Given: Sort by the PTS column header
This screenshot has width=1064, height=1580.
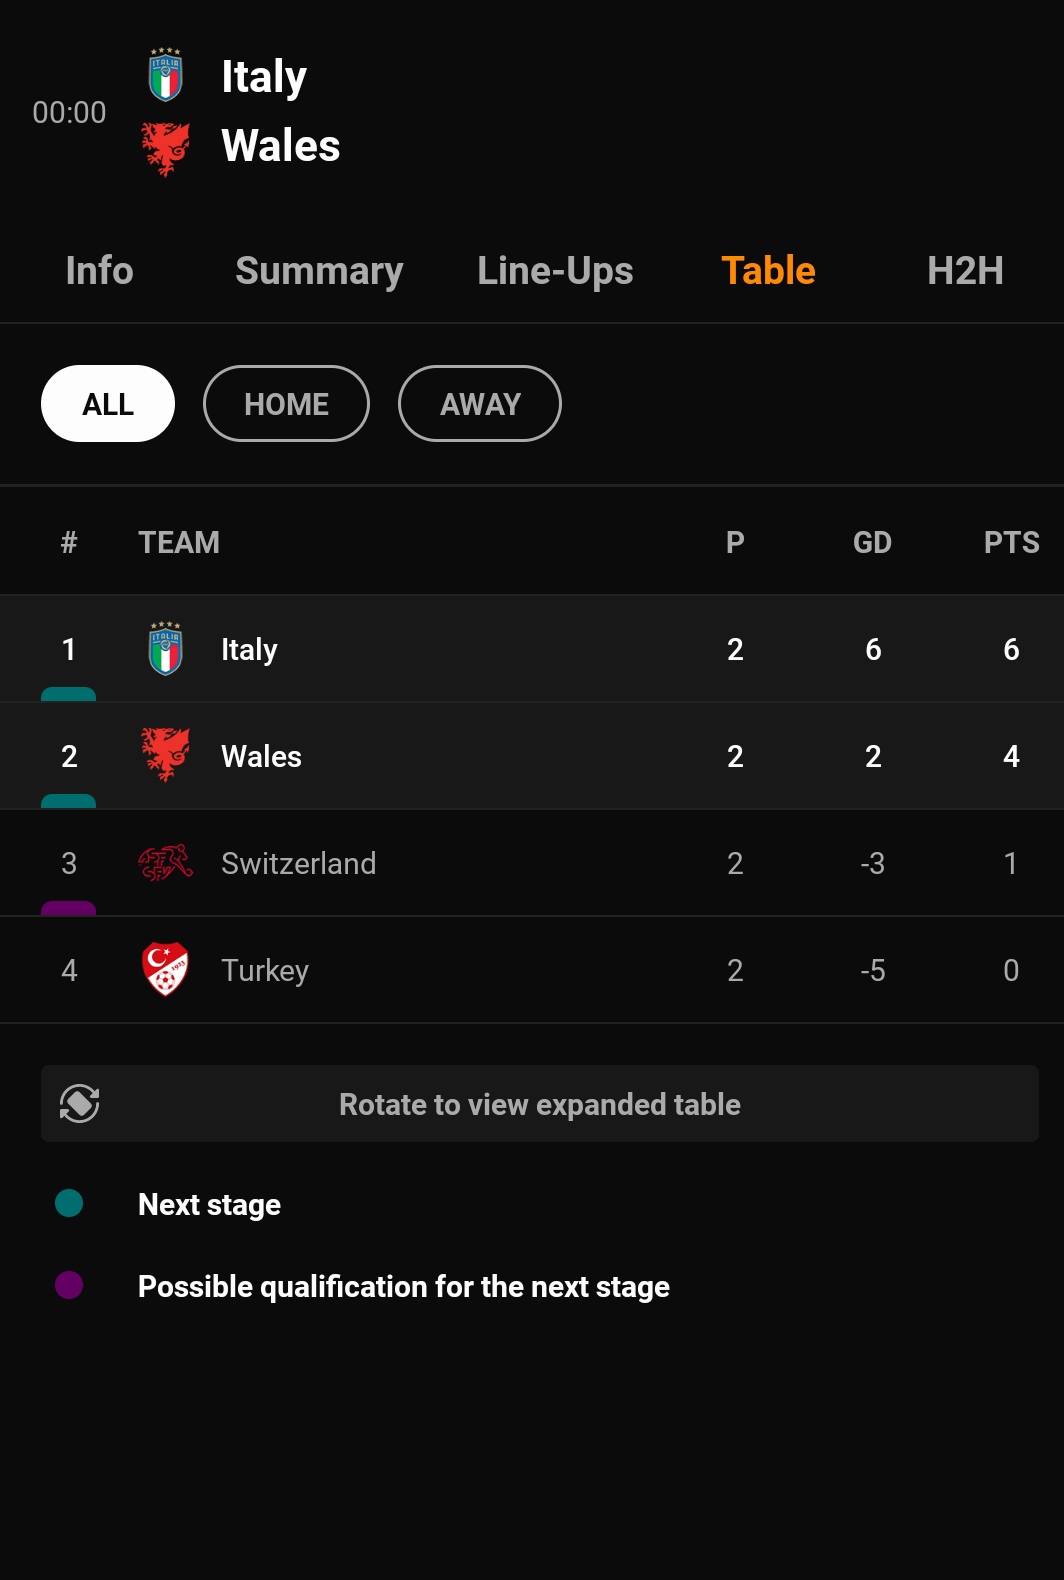Looking at the screenshot, I should pos(1011,542).
